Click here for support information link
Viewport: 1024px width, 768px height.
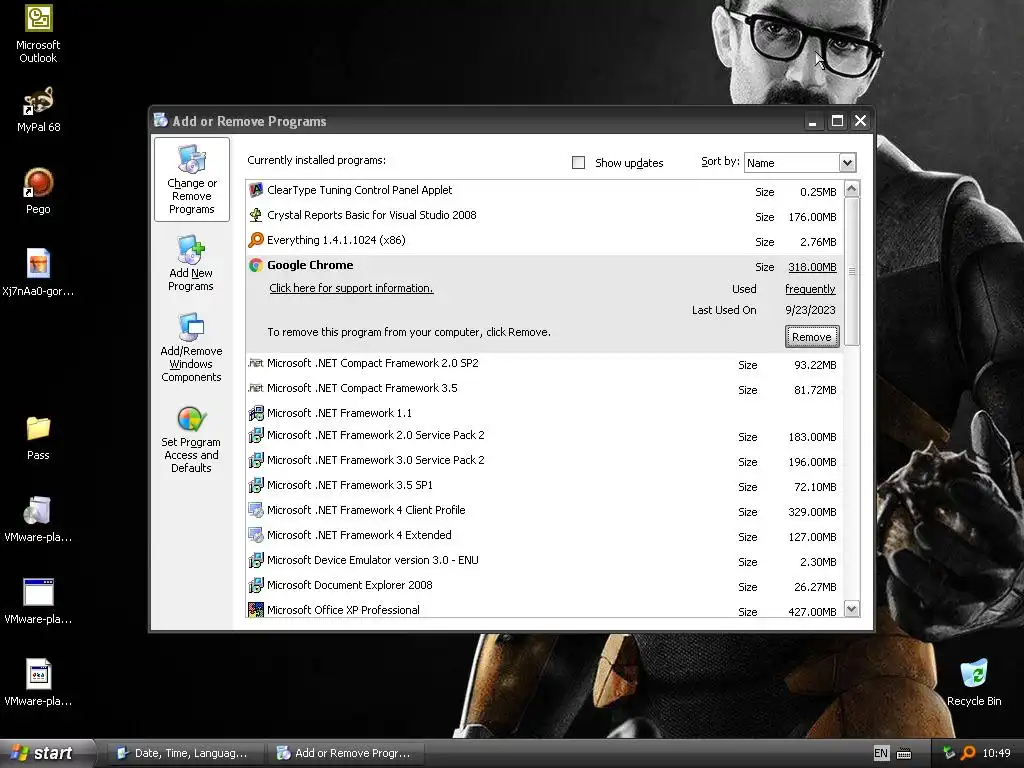pyautogui.click(x=351, y=288)
